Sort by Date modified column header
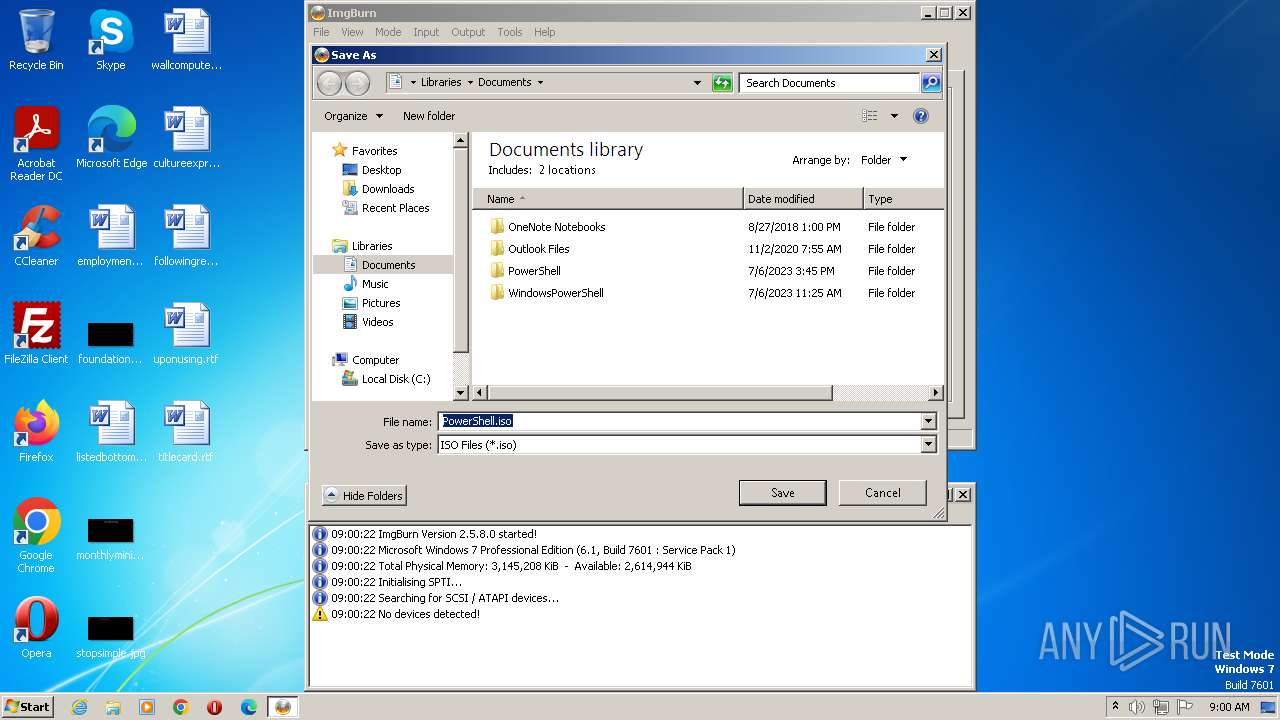This screenshot has height=720, width=1280. click(803, 199)
